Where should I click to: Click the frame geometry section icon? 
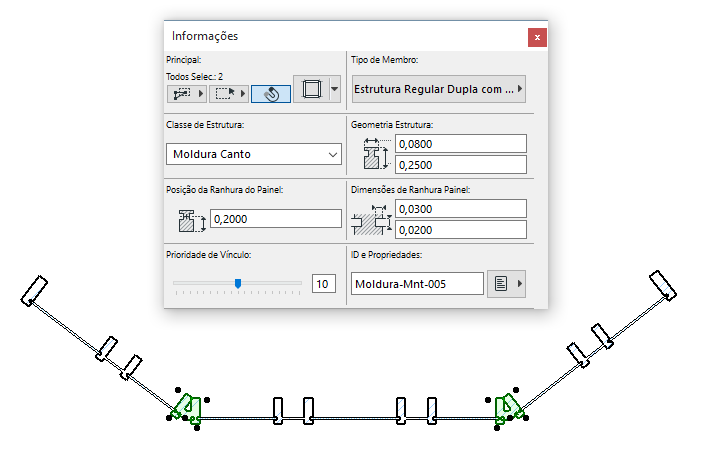point(376,154)
